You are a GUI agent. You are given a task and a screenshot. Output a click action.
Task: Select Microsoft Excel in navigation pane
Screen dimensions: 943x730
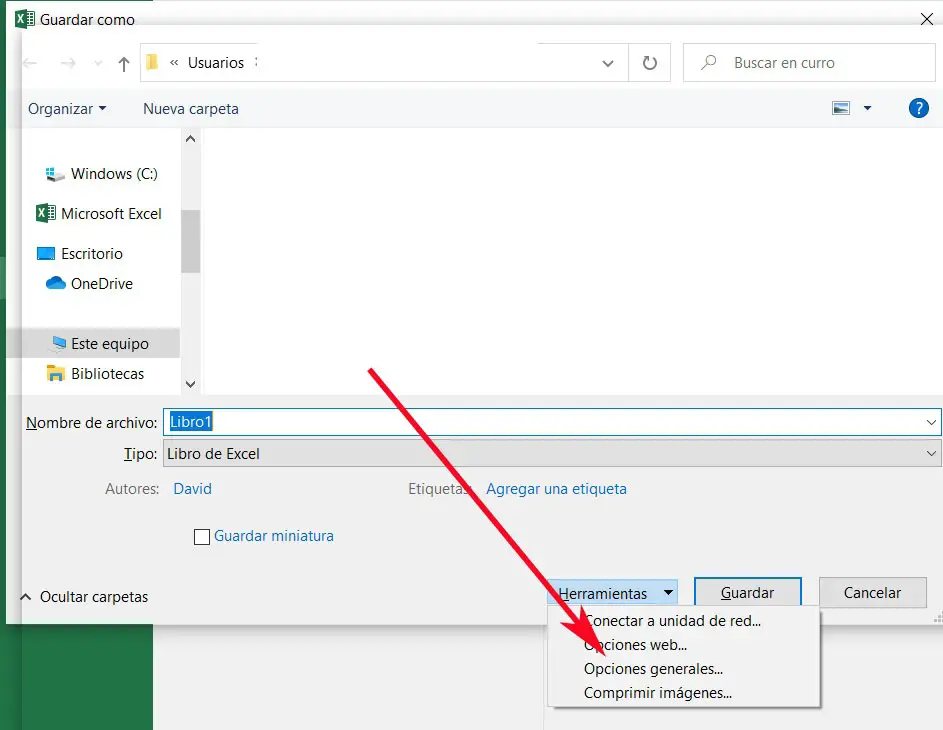point(99,213)
